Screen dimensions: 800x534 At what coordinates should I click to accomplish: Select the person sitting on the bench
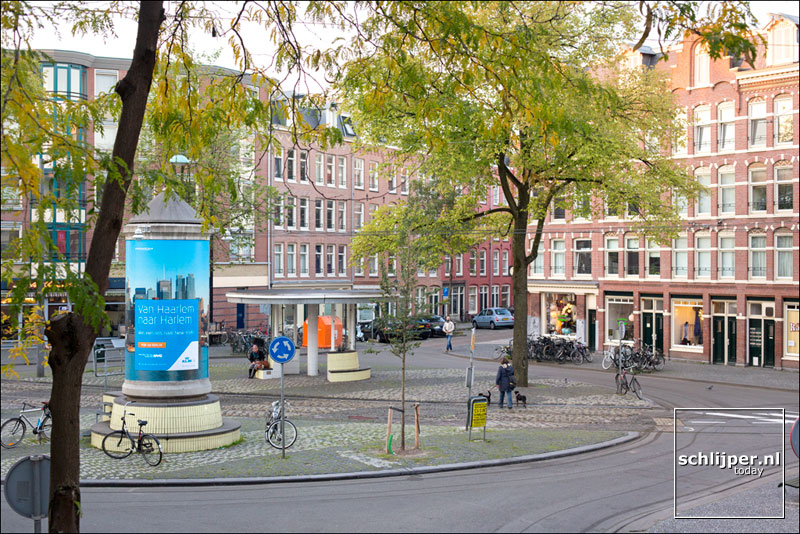(257, 359)
